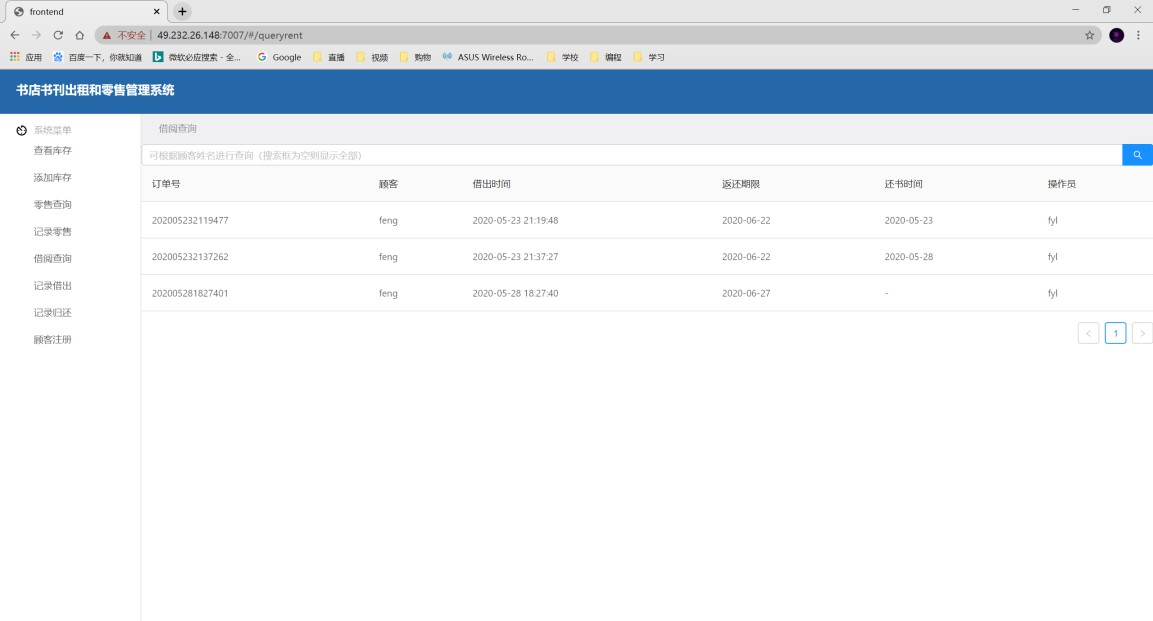This screenshot has width=1153, height=621.
Task: Click return deadline 2020-06-27
Action: pyautogui.click(x=746, y=293)
